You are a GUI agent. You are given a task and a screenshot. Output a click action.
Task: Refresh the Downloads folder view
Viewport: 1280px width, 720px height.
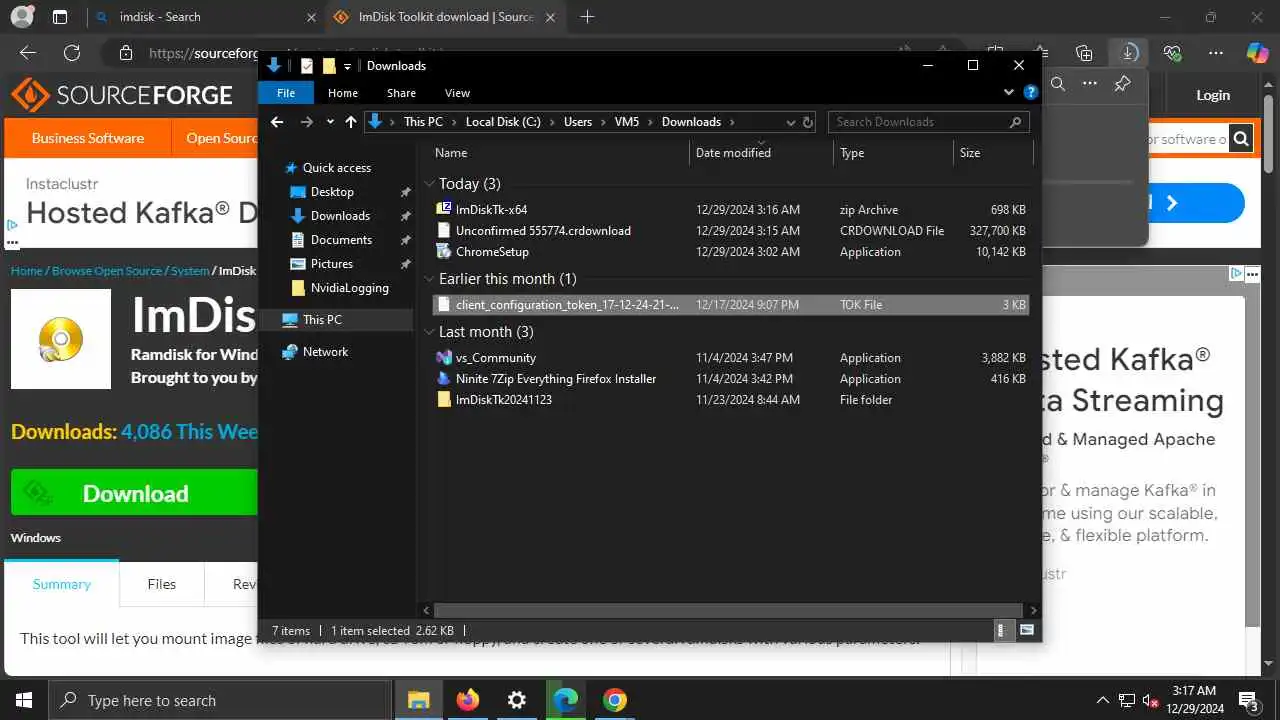tap(807, 122)
